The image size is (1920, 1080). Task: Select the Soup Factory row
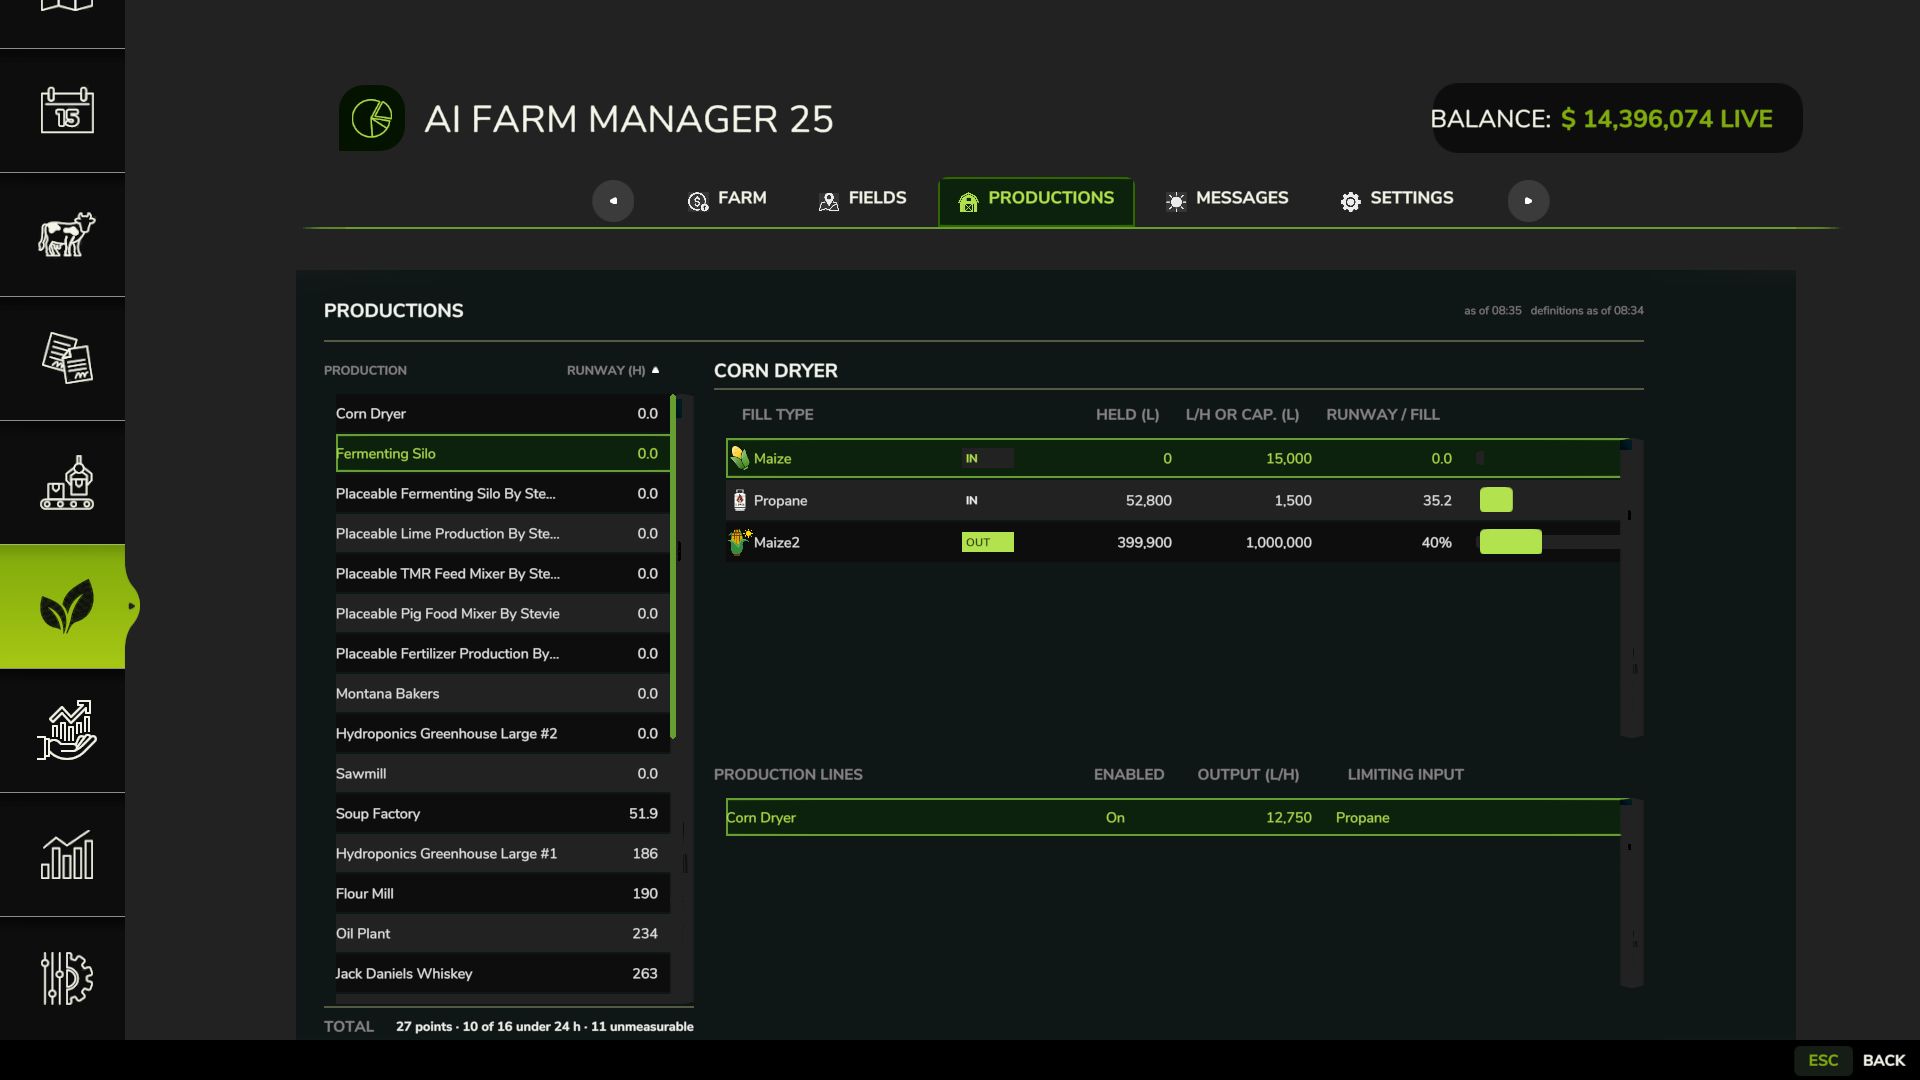(x=503, y=814)
